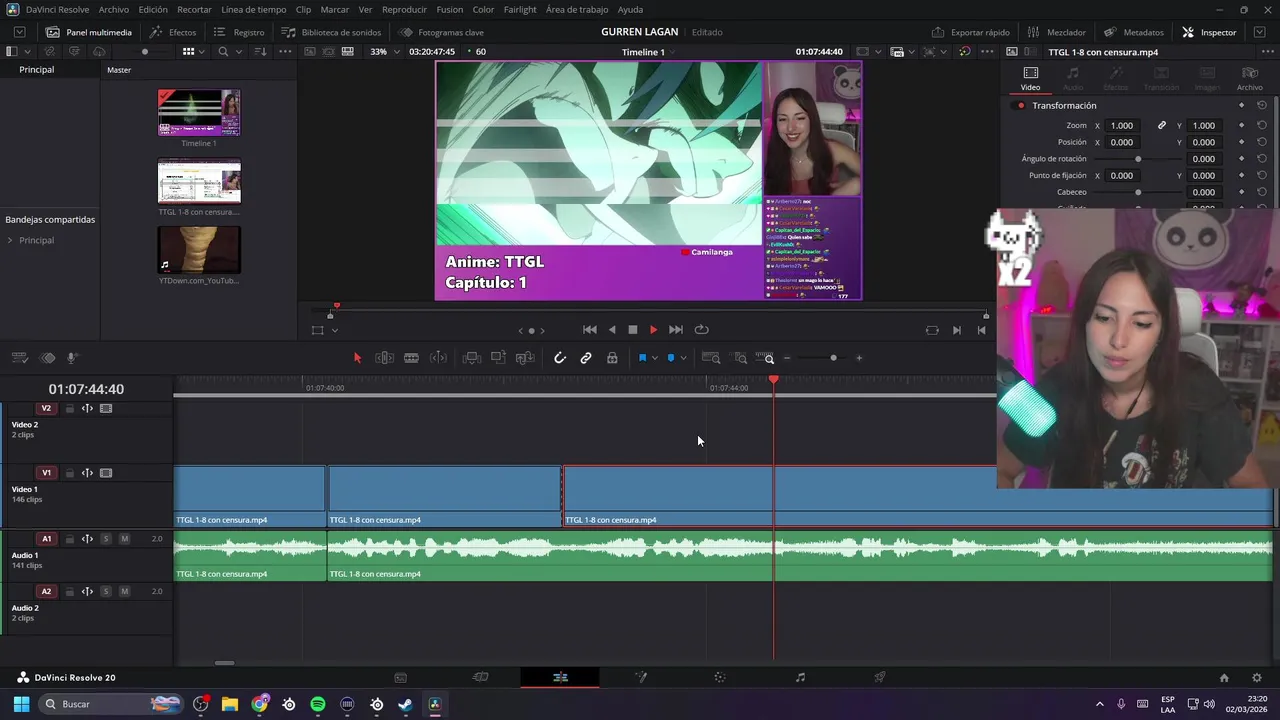
Task: Toggle position lock padlock in toolbar
Action: 612,358
